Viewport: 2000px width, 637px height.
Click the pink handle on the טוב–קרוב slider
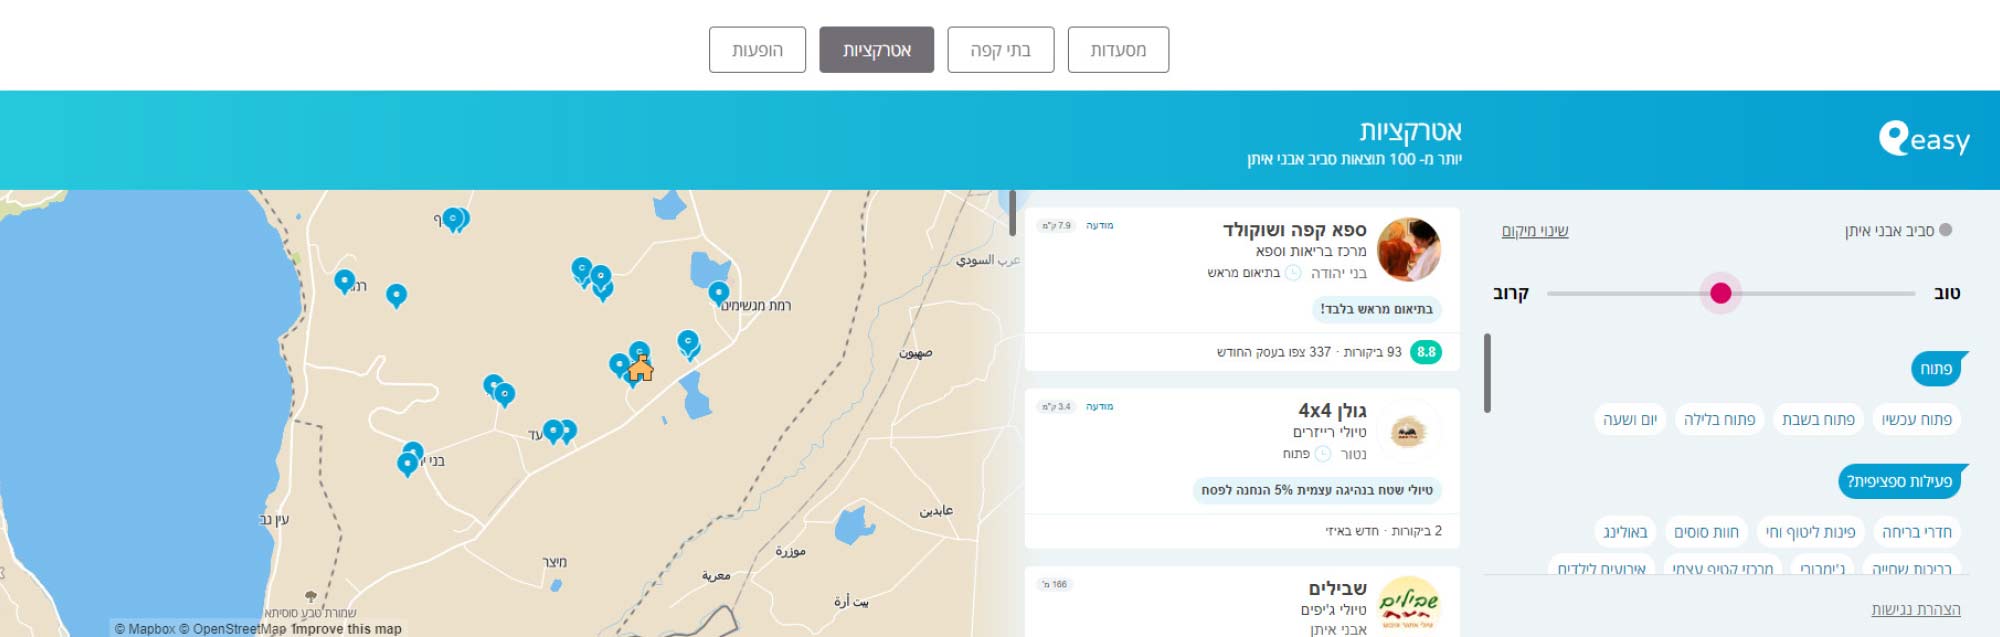coord(1720,293)
